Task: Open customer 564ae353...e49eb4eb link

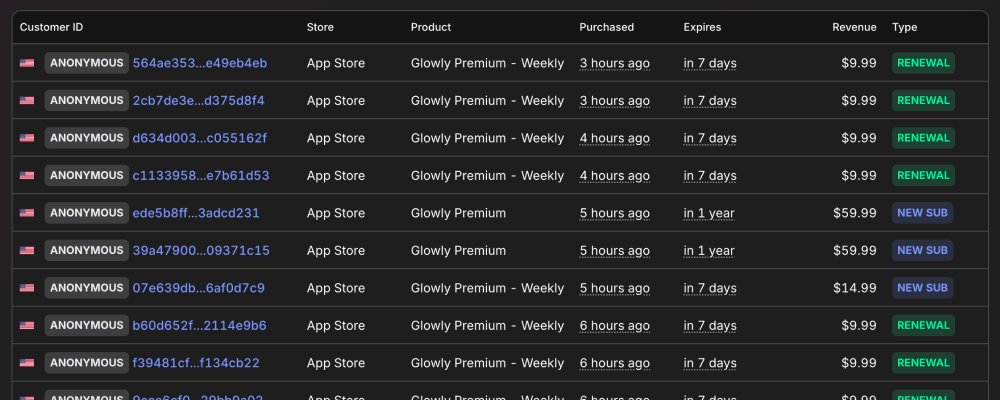Action: [200, 63]
